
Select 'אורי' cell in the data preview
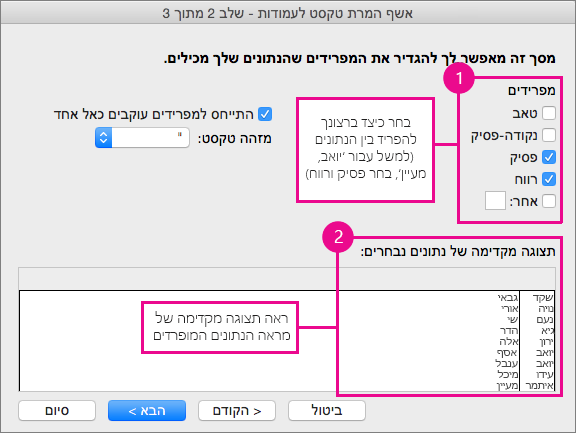coord(509,308)
